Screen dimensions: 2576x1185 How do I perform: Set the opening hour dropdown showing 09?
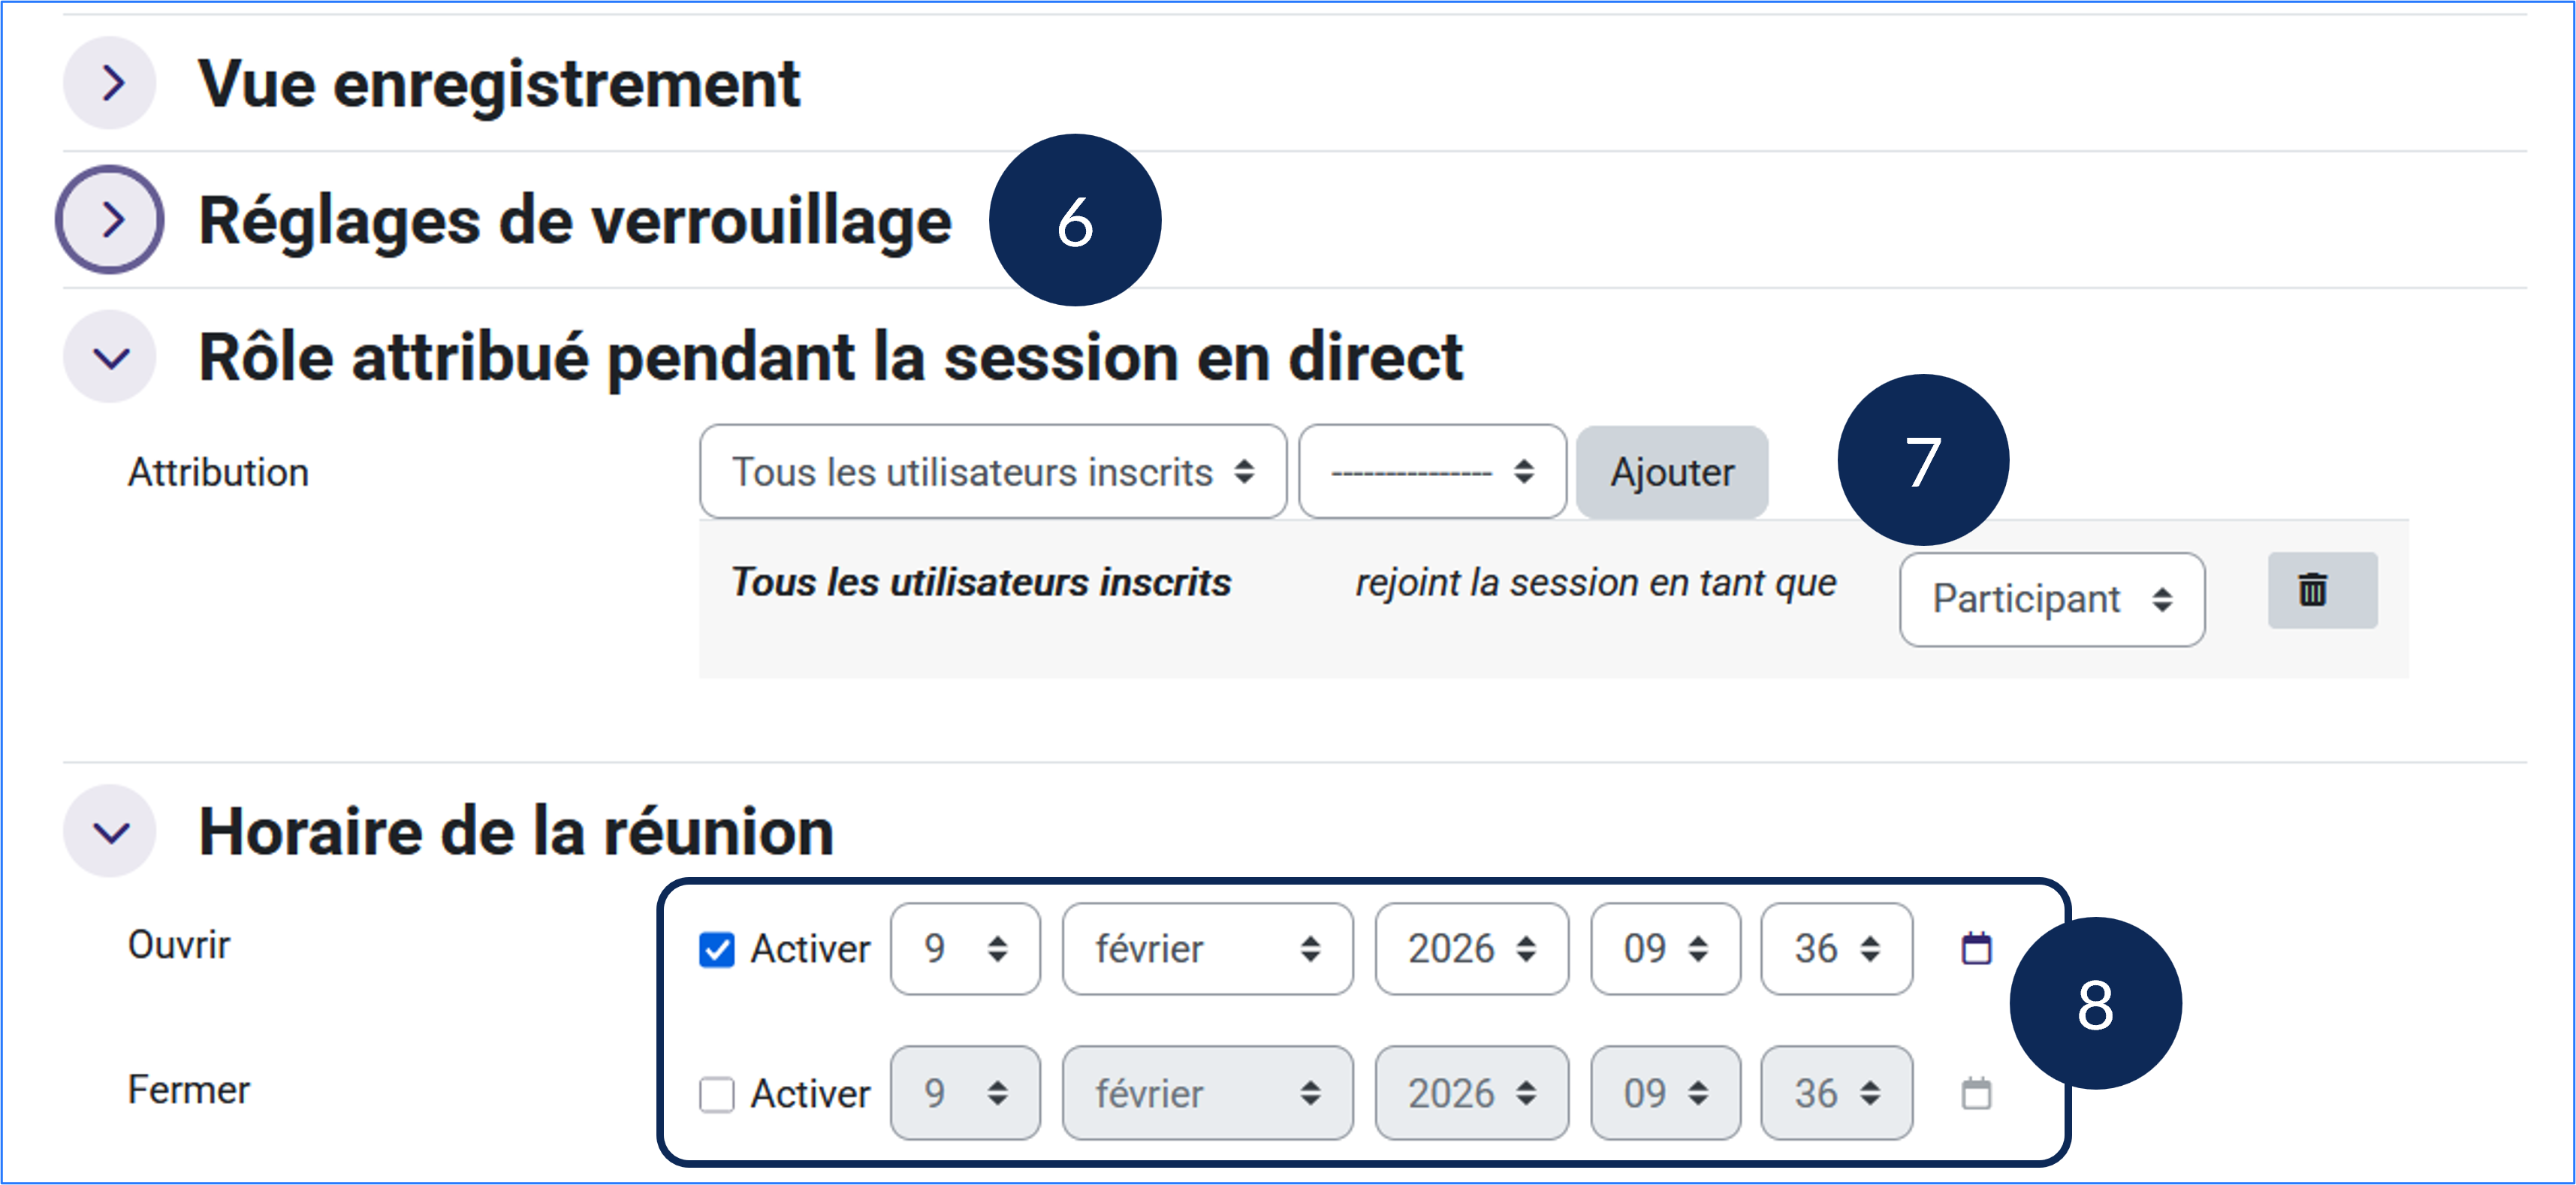click(1664, 948)
